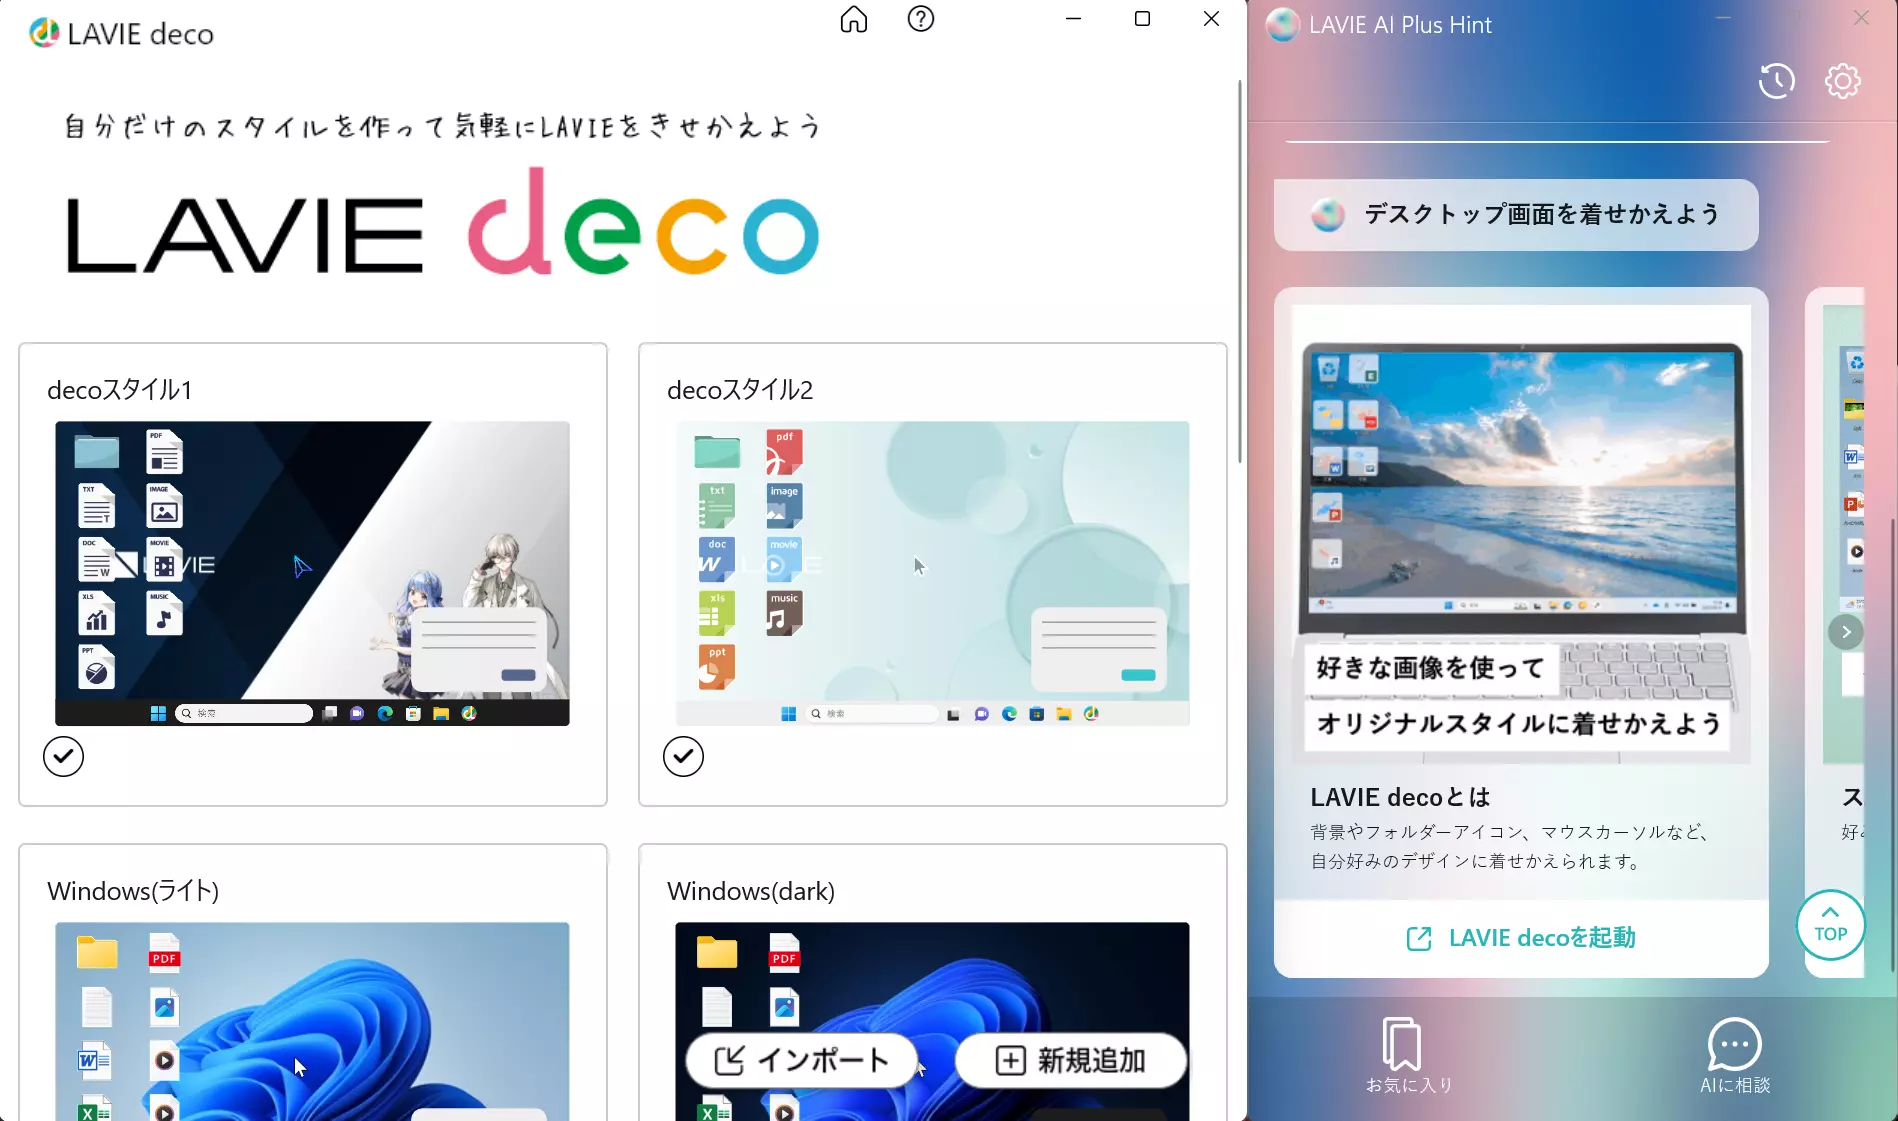Screen dimensions: 1898x1121
Task: Open the settings gear in LAVIE AI Plus Hint
Action: click(1842, 81)
